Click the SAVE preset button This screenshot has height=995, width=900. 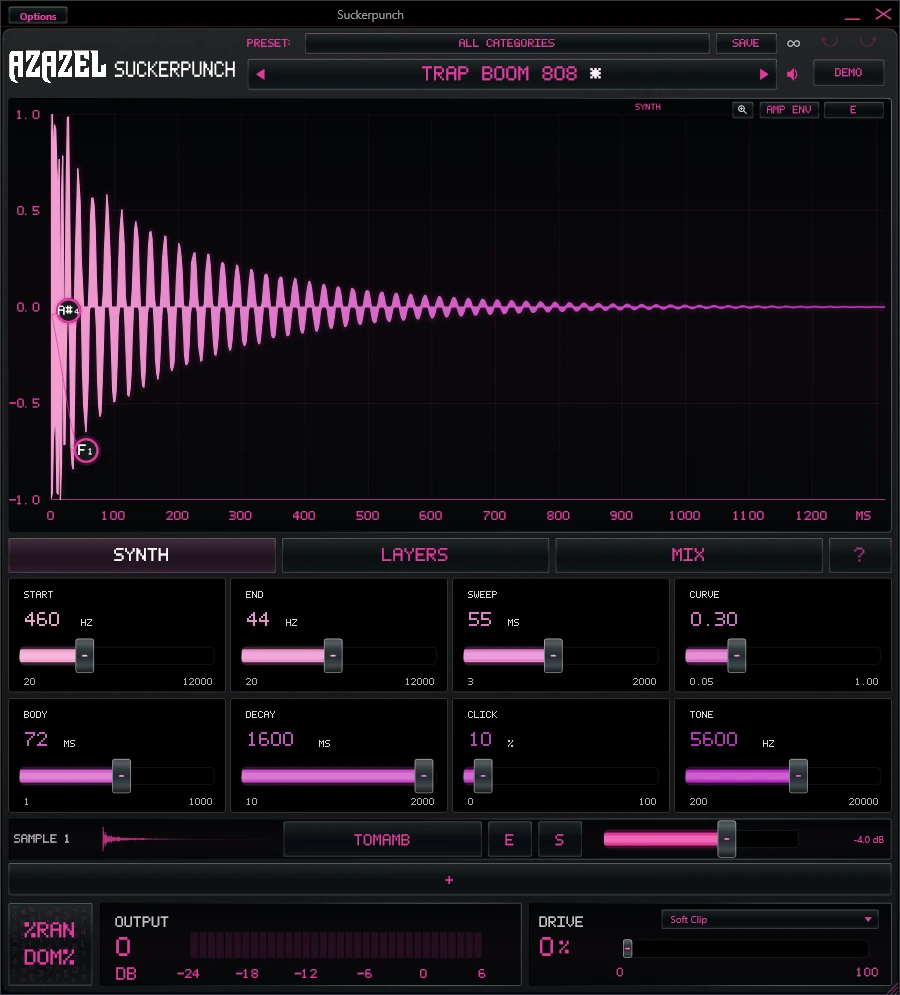point(746,43)
